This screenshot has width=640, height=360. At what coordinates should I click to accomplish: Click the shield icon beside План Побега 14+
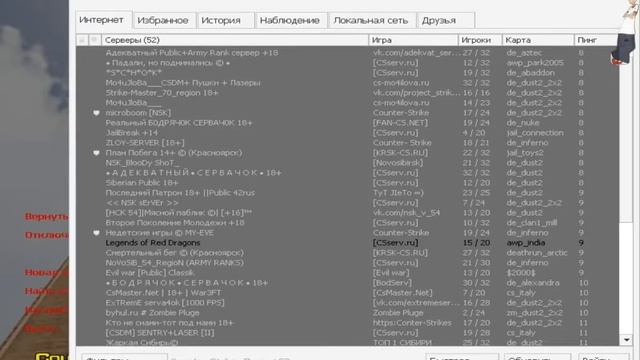96,153
